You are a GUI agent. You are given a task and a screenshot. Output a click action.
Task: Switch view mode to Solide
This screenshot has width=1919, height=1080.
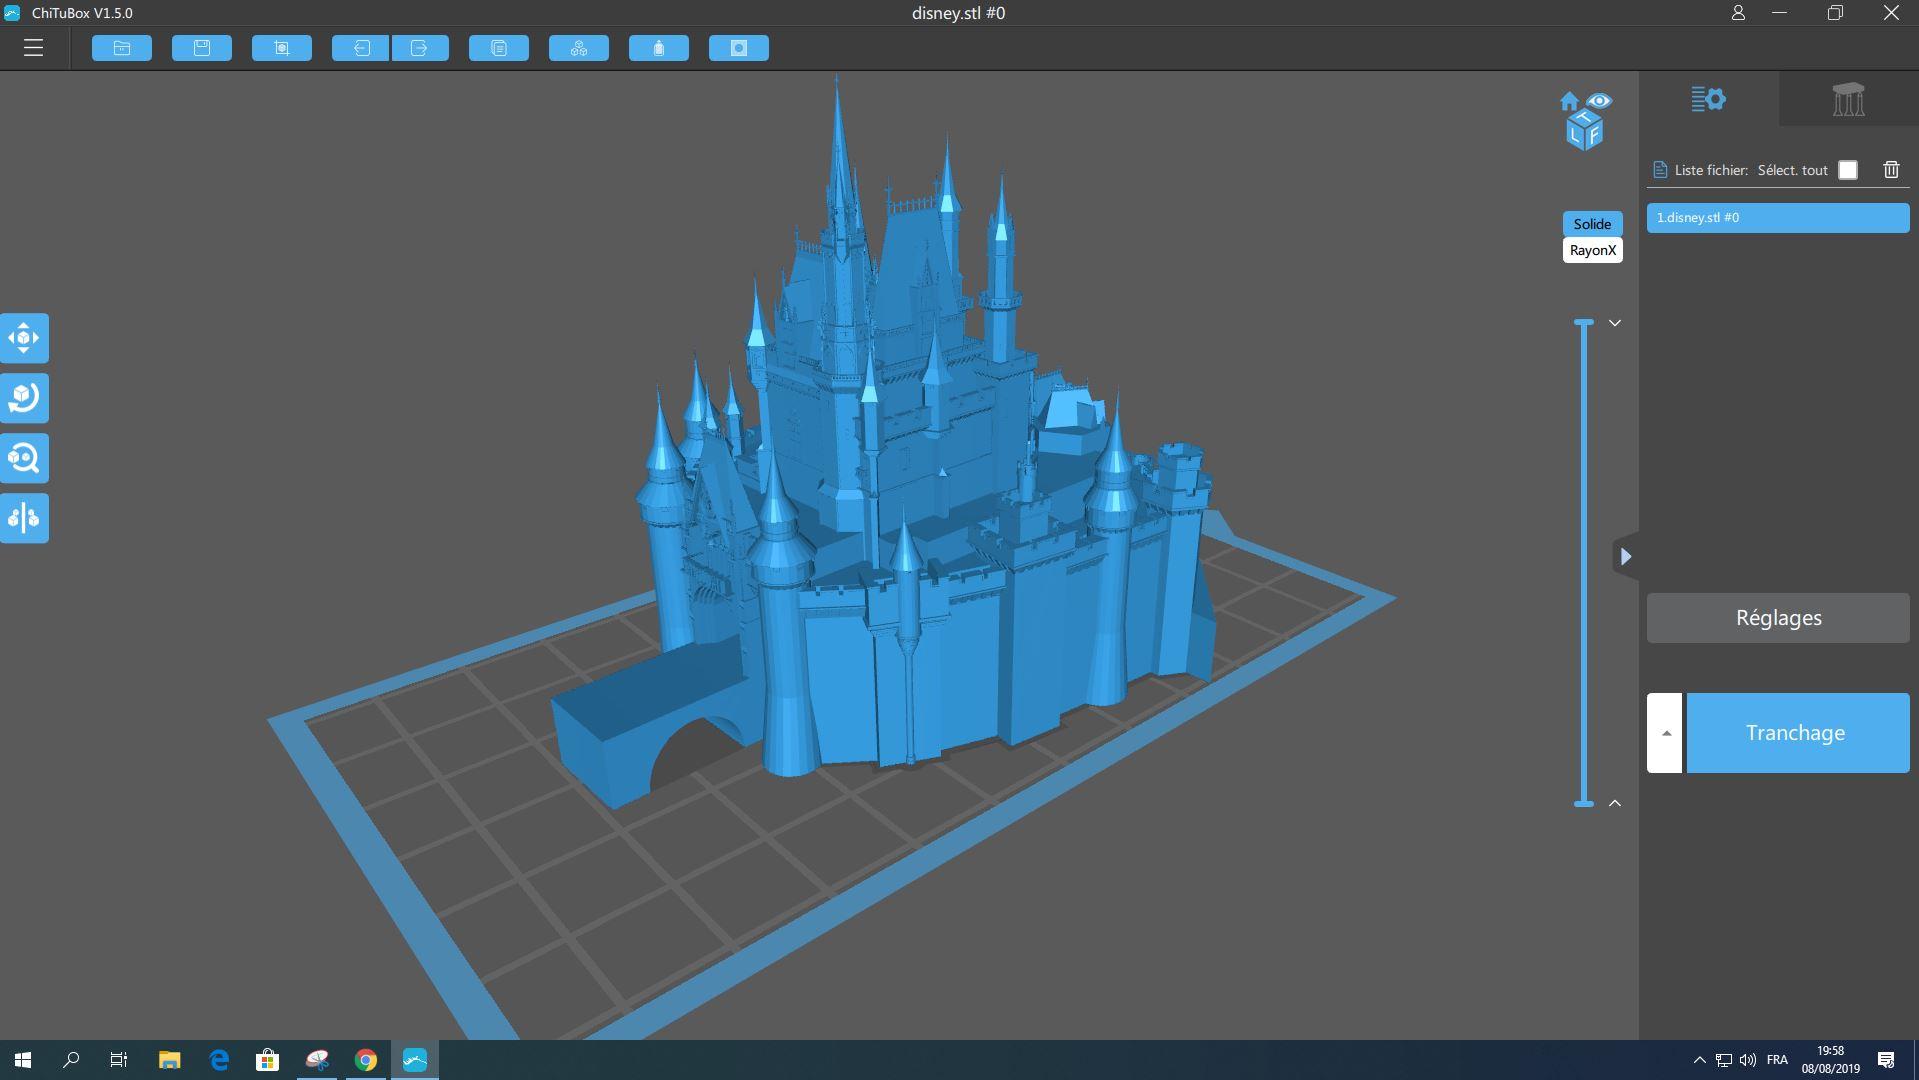(1593, 224)
